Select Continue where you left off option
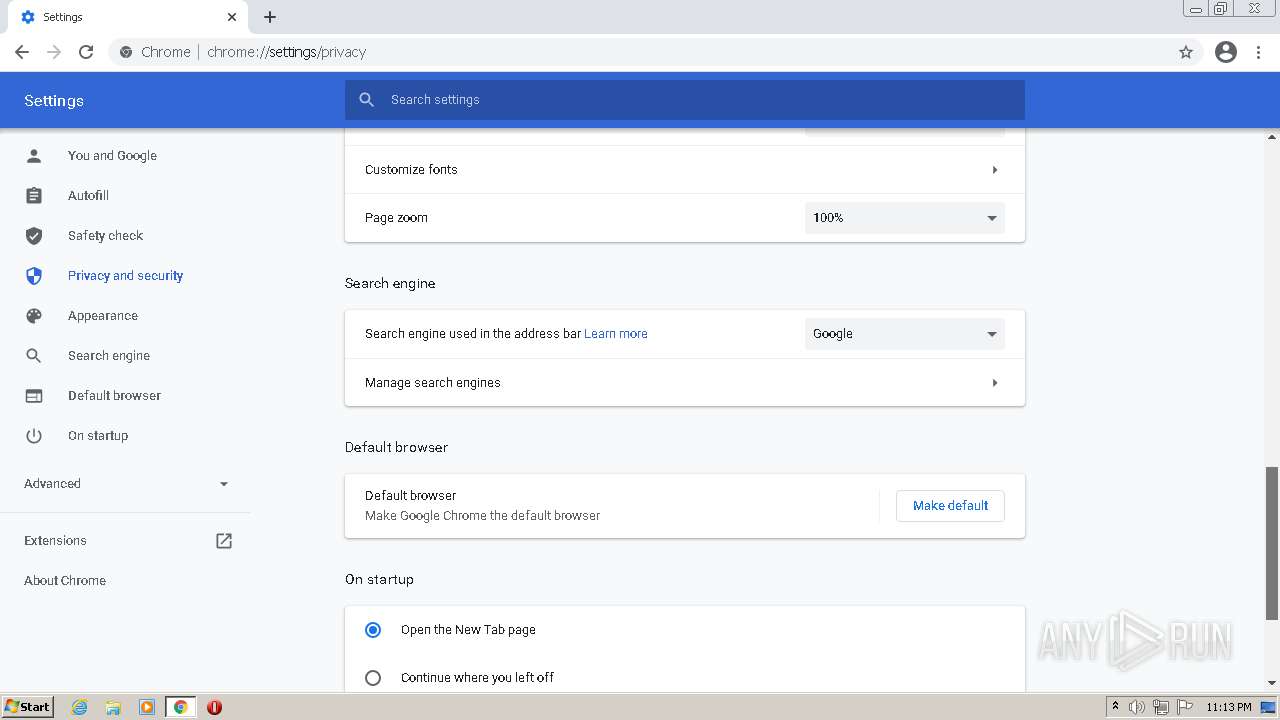 pyautogui.click(x=373, y=678)
